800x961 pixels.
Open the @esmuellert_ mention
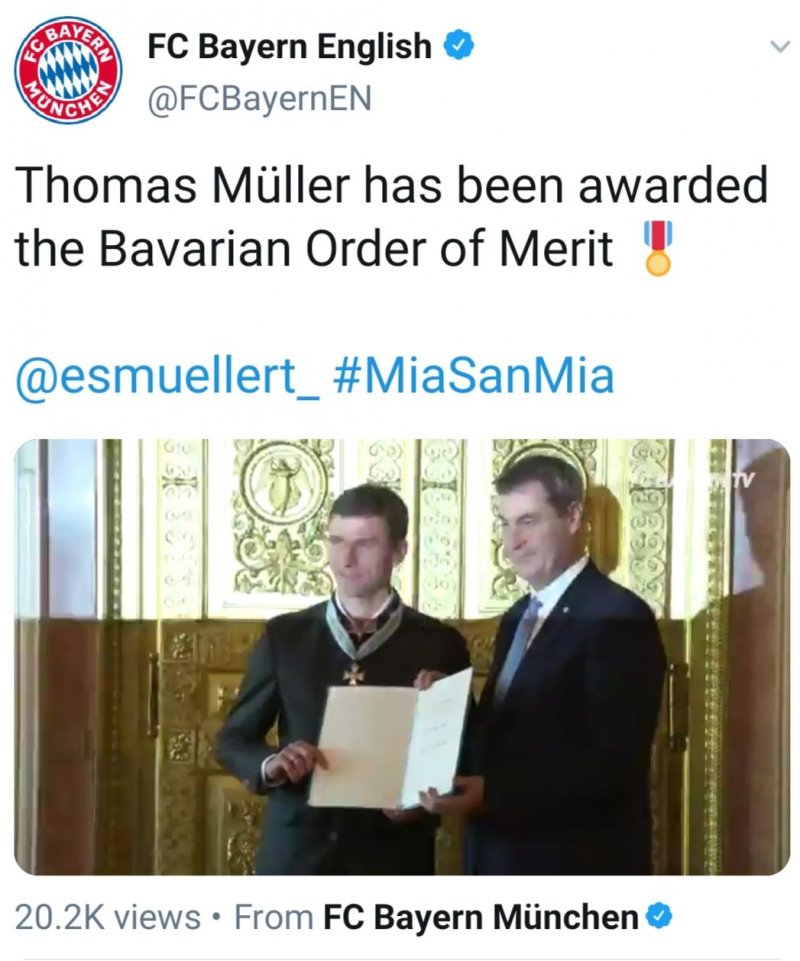[x=168, y=376]
